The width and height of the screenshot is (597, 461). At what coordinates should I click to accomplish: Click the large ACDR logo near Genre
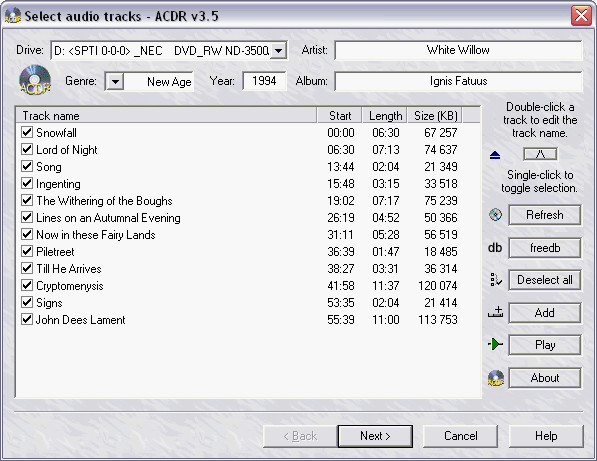point(35,80)
